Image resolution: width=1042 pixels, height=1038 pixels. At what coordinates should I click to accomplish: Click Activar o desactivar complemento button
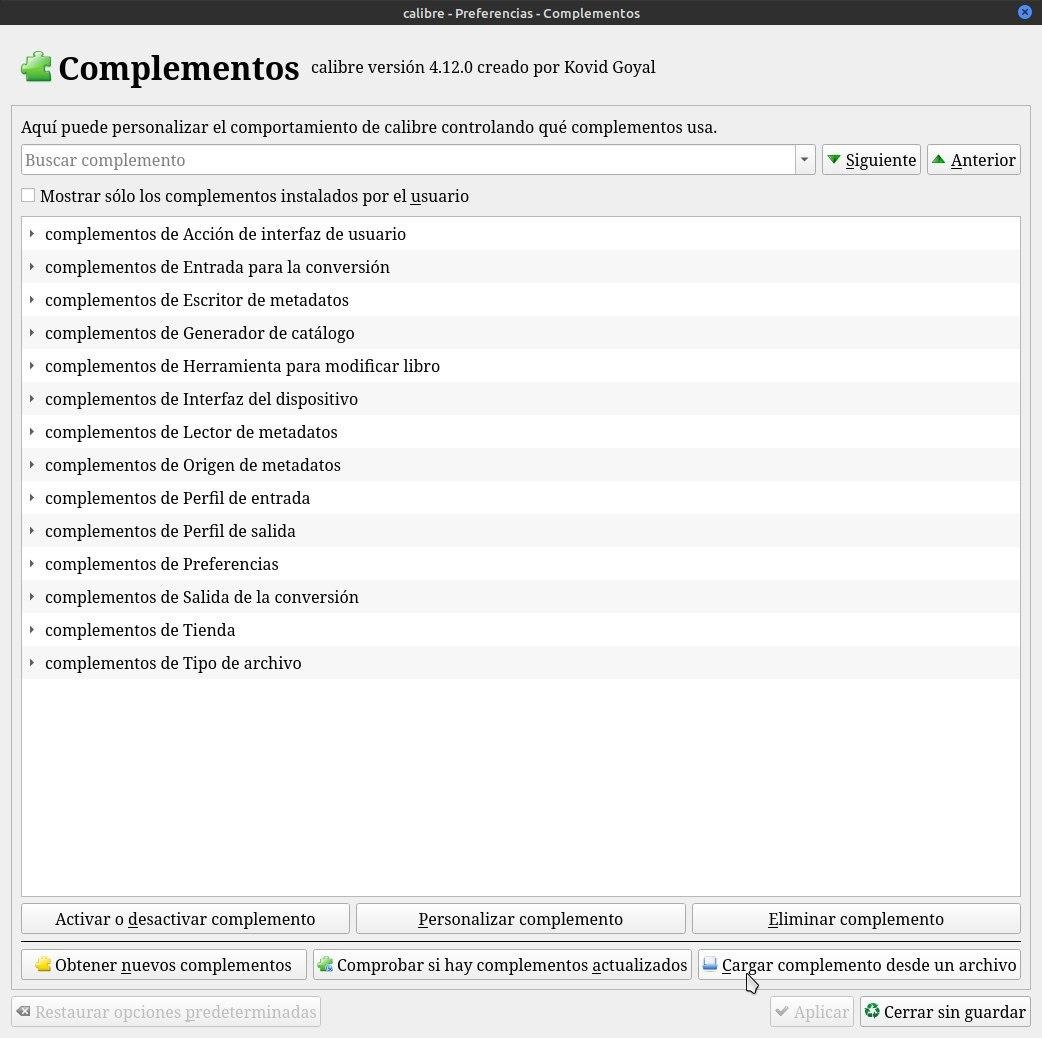185,918
